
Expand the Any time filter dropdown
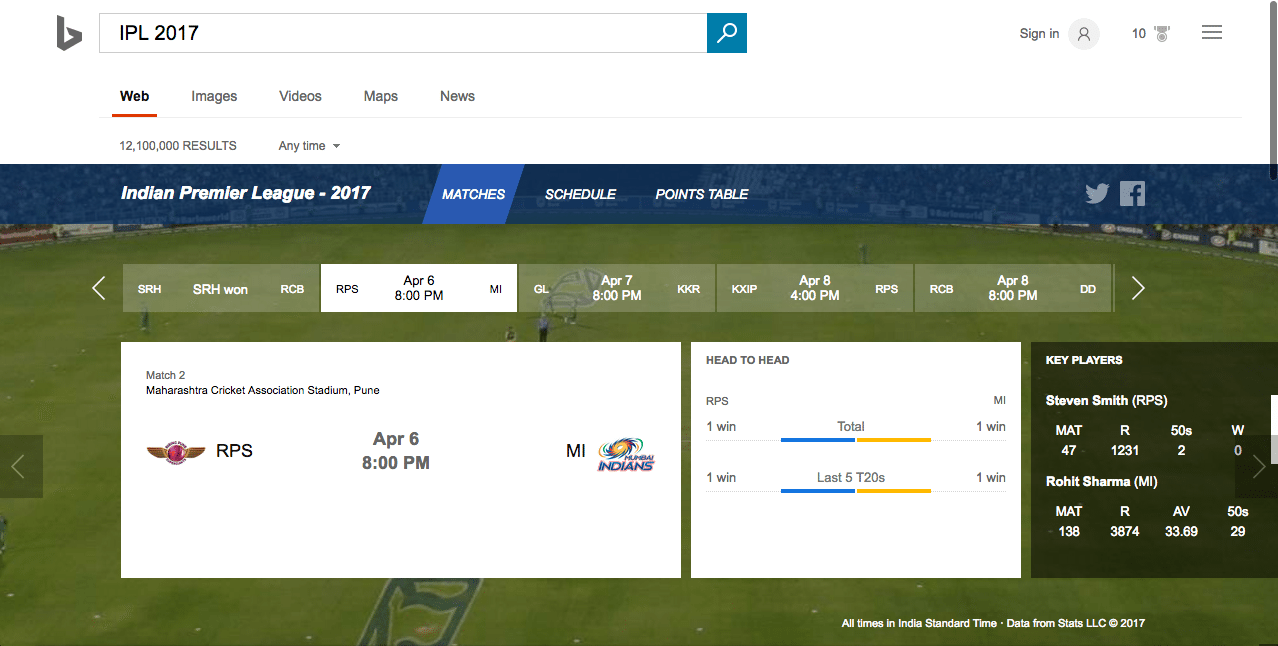(309, 146)
